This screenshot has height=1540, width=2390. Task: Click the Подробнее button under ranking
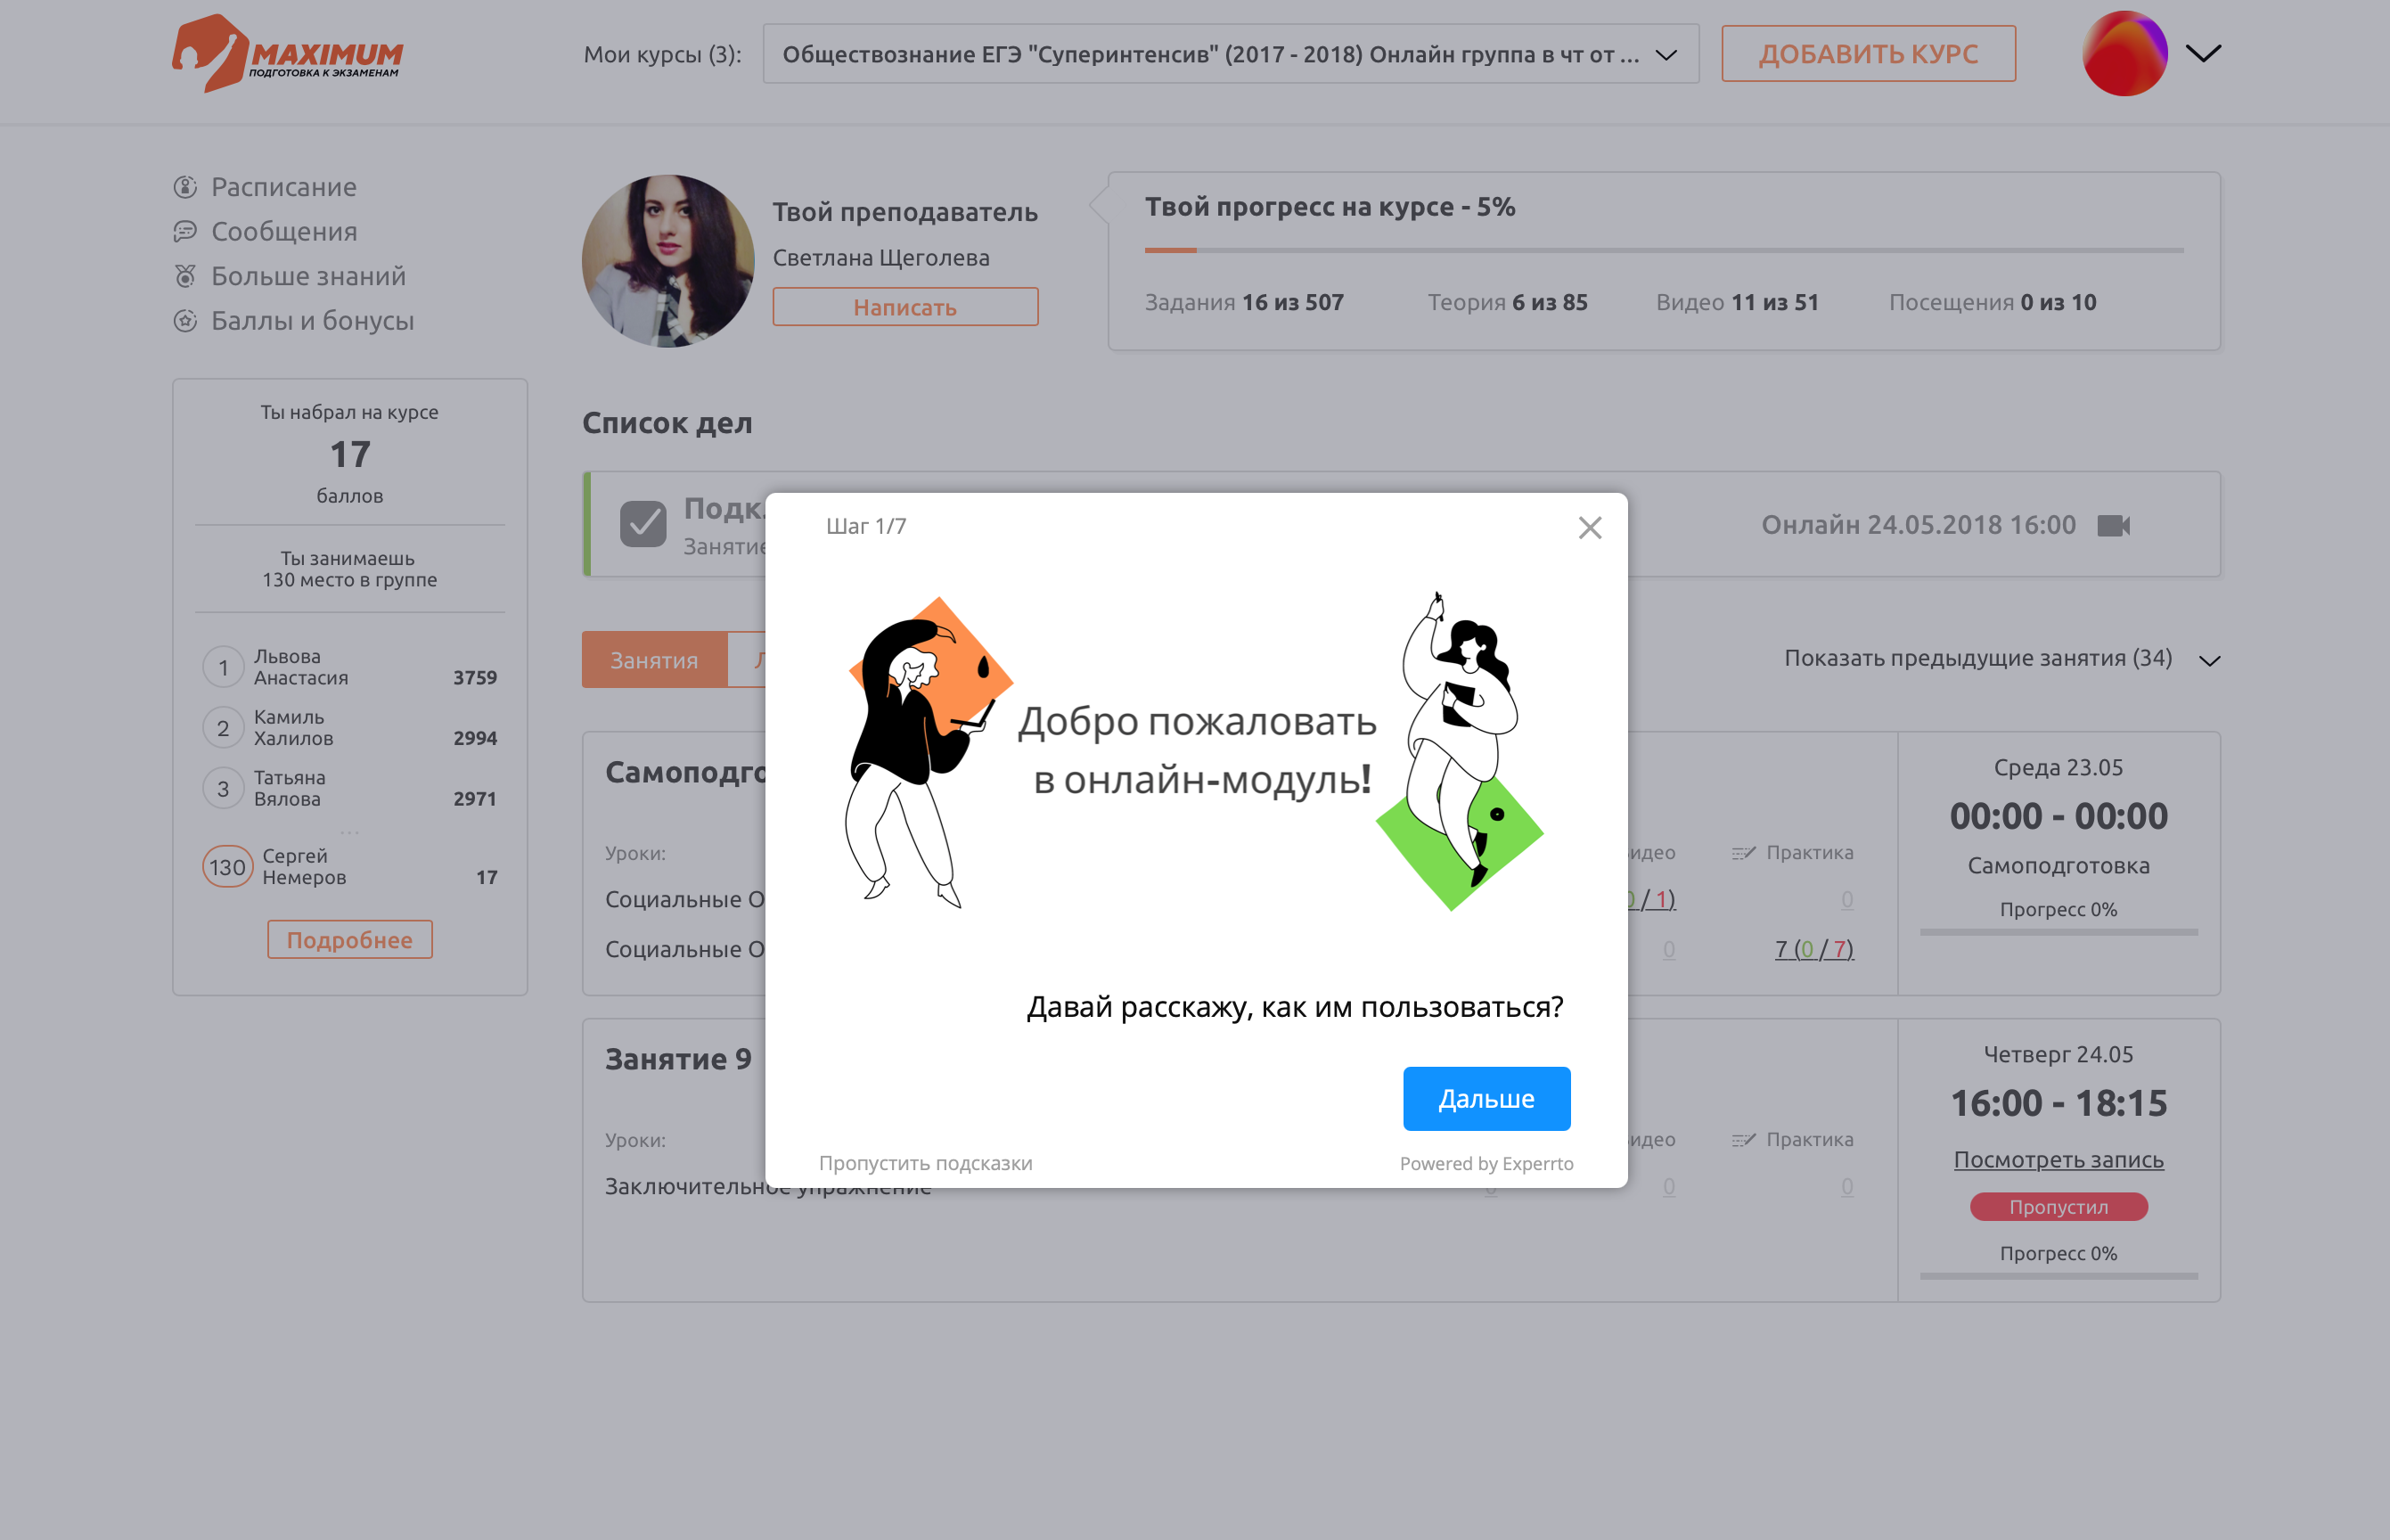[x=349, y=940]
